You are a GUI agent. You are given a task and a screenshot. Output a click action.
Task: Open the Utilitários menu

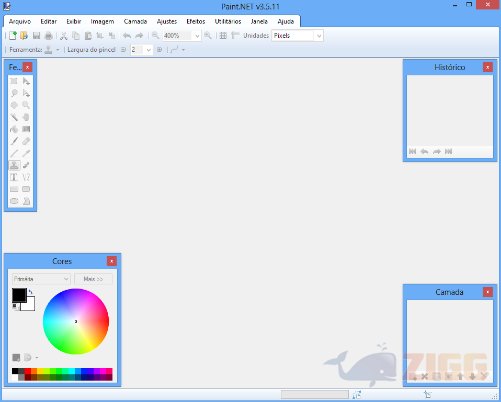(228, 21)
